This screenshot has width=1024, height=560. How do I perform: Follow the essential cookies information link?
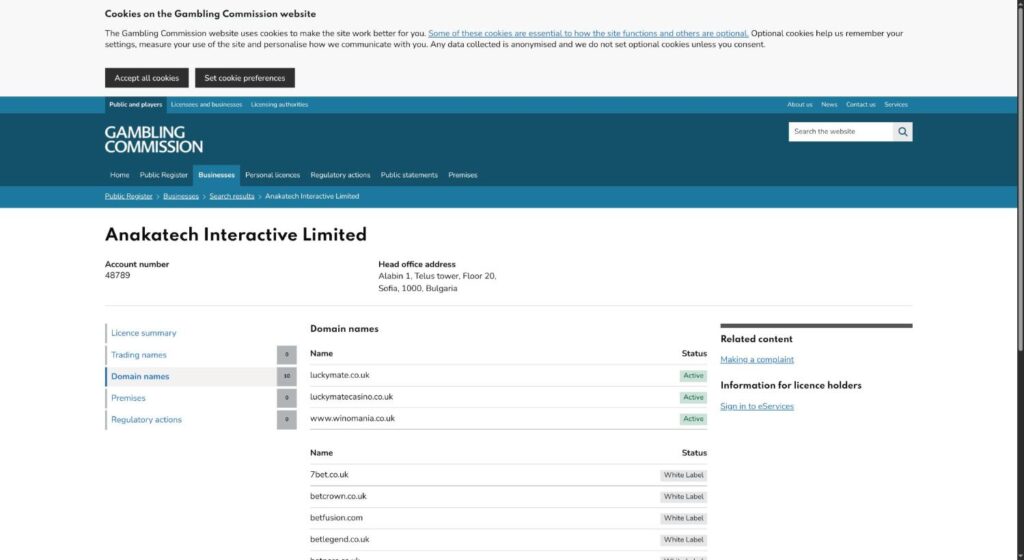[x=588, y=33]
